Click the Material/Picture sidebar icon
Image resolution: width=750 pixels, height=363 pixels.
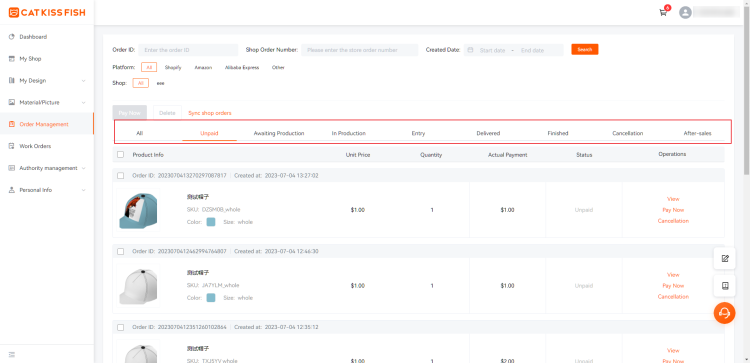click(x=12, y=102)
